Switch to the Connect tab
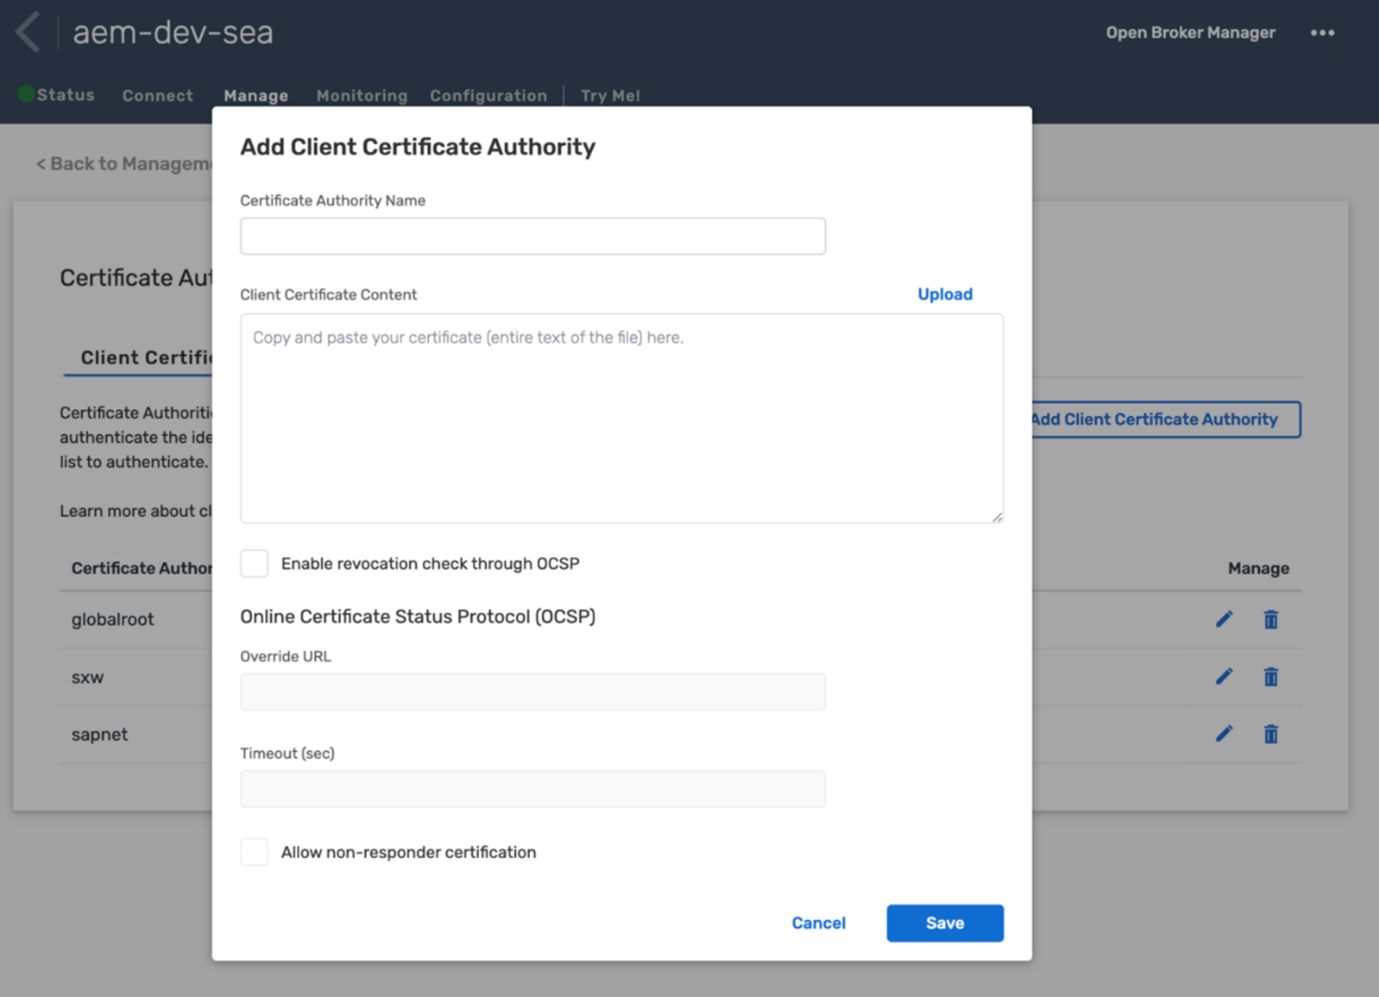Image resolution: width=1379 pixels, height=997 pixels. (158, 96)
